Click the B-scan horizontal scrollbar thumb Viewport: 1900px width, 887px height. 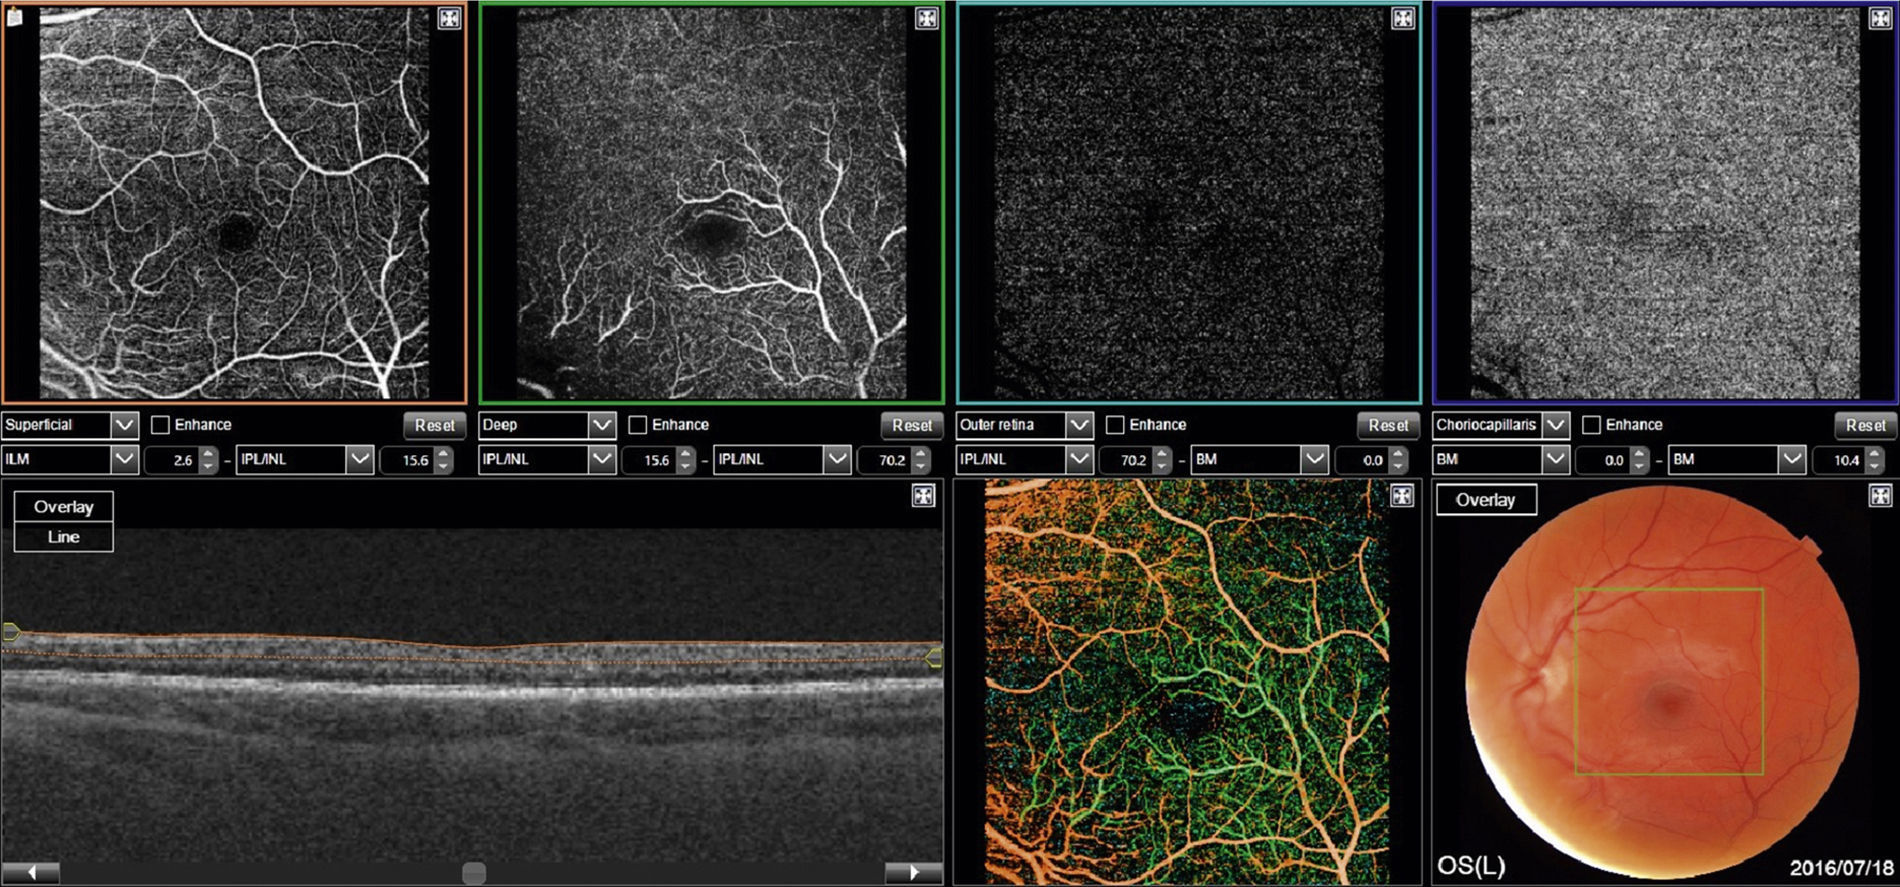(x=474, y=872)
